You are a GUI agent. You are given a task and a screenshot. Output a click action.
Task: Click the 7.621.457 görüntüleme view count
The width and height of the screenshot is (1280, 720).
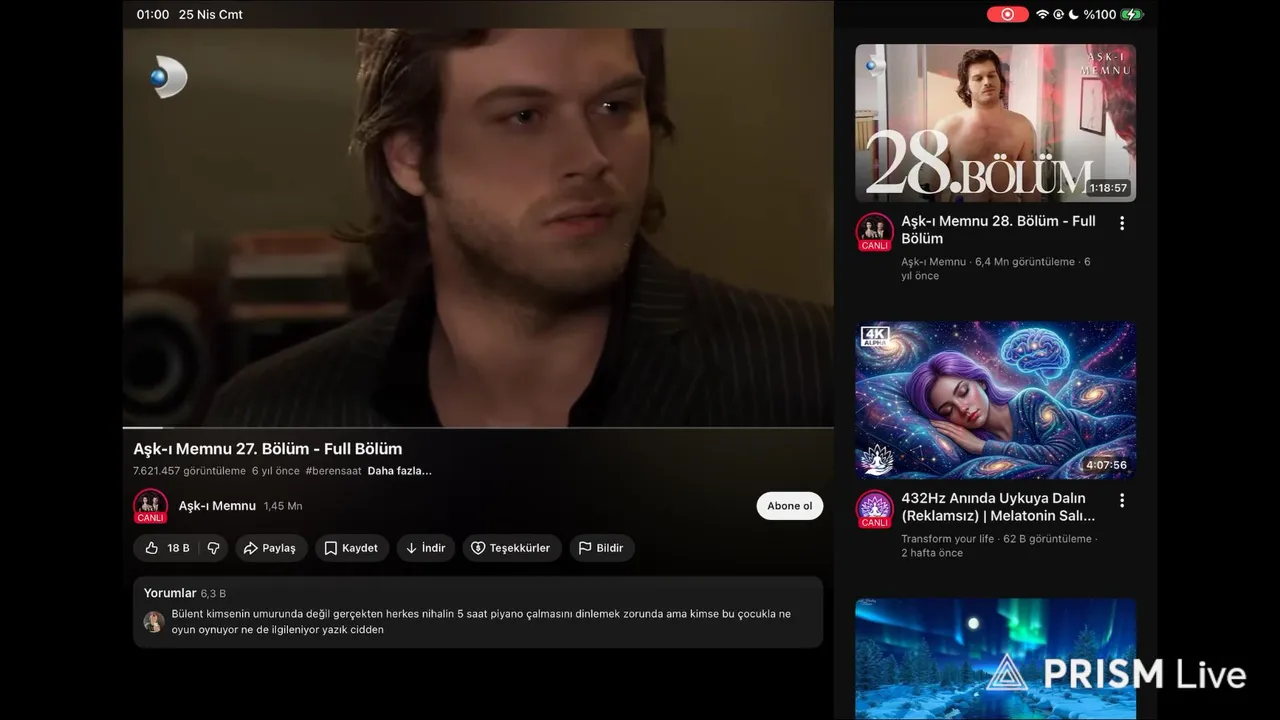[x=189, y=471]
